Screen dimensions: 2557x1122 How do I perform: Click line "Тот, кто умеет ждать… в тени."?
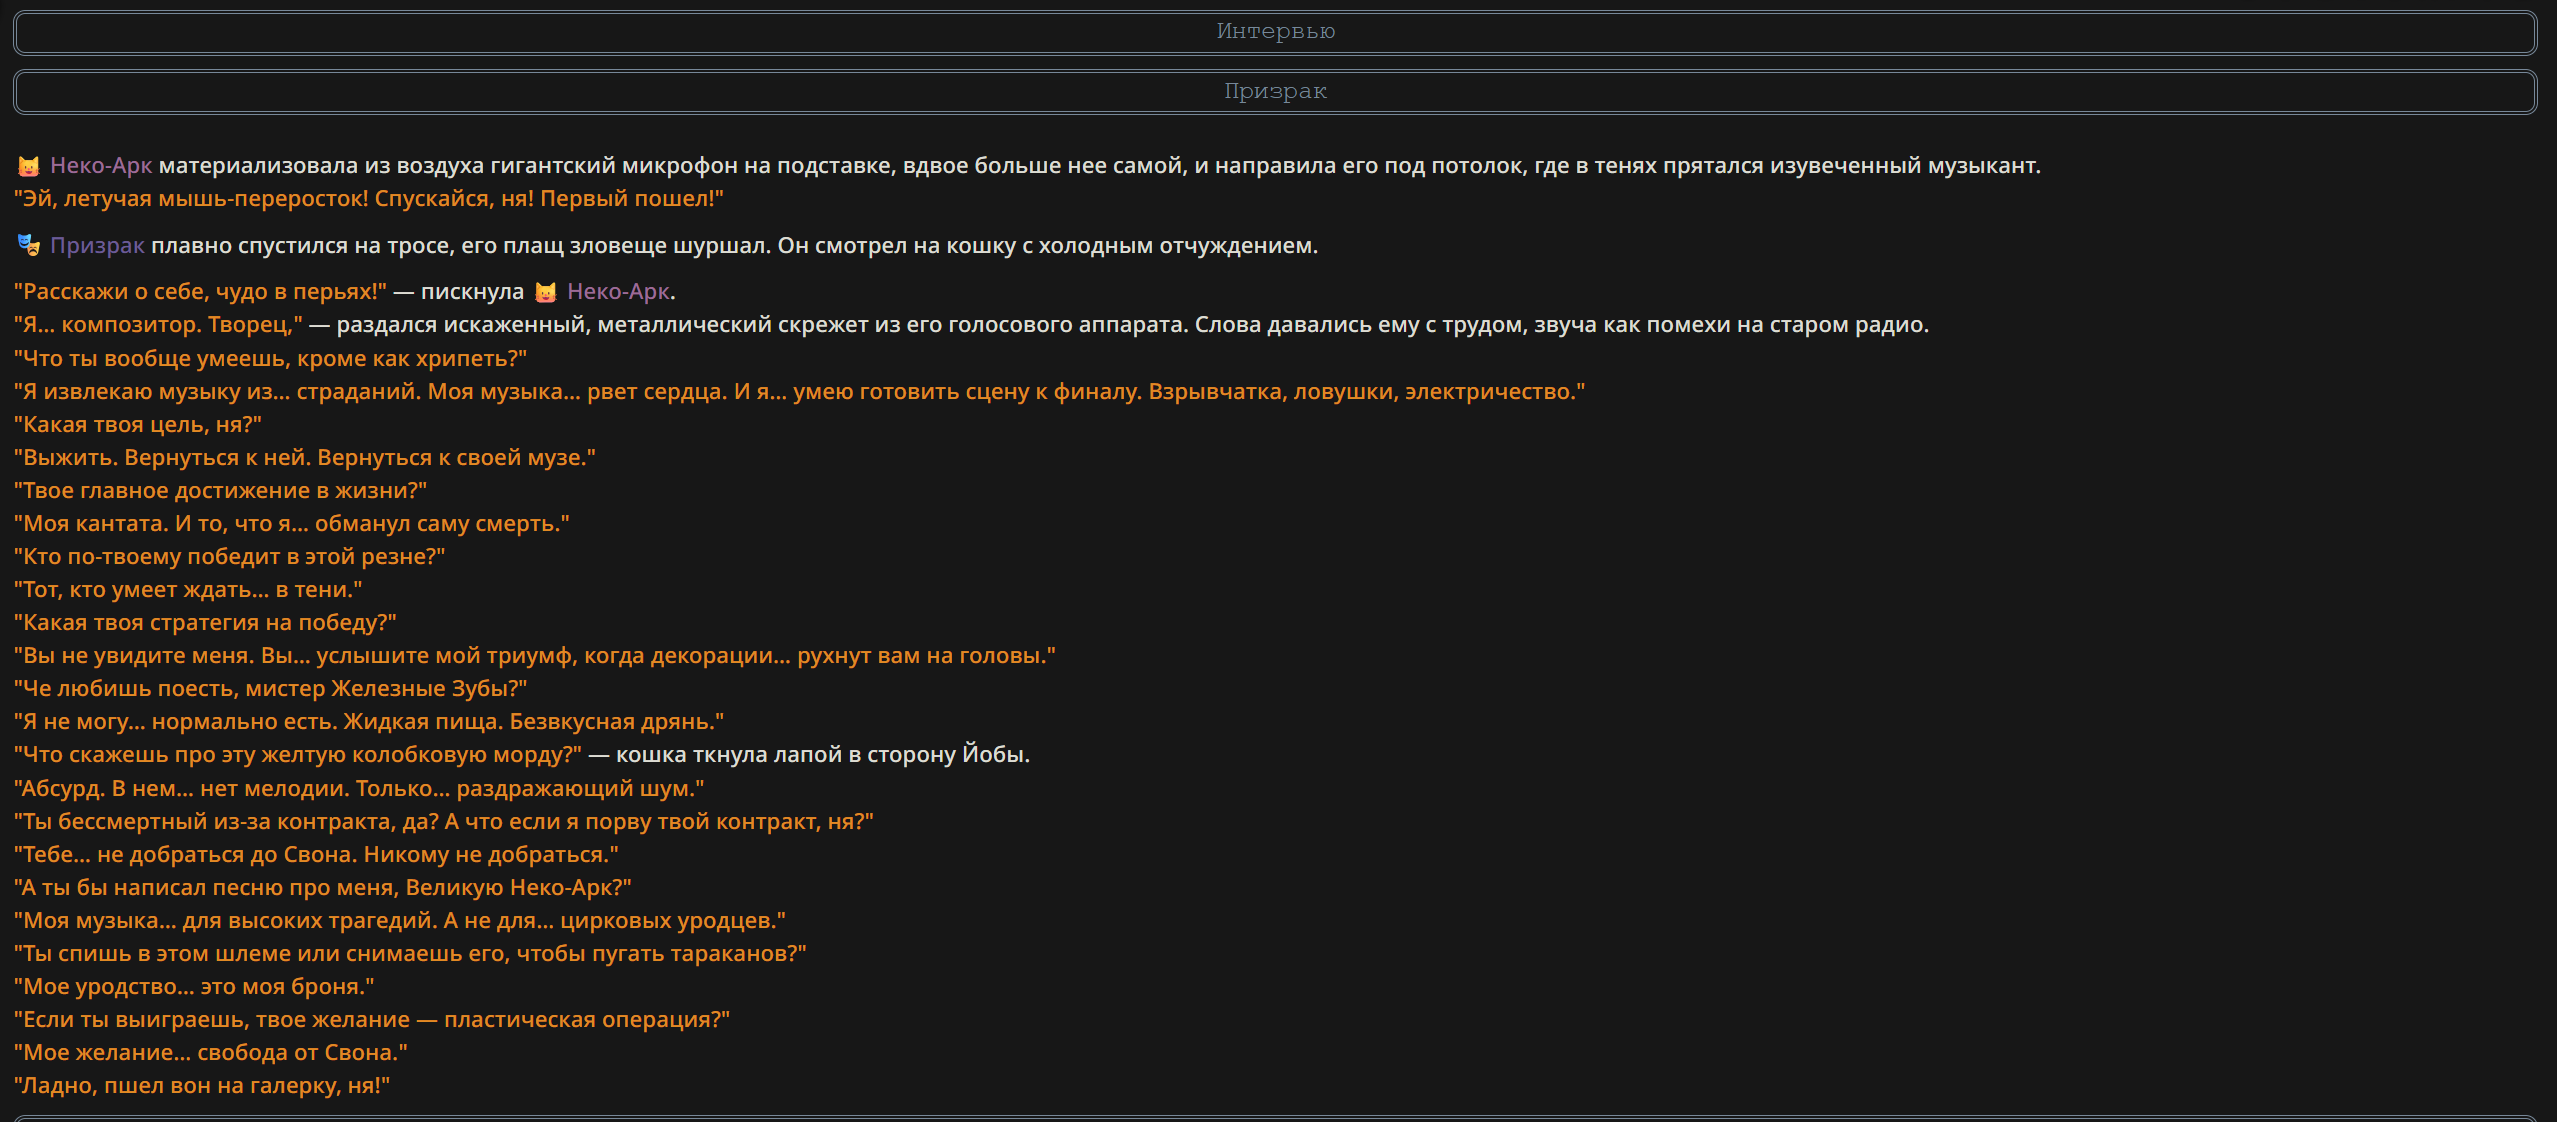tap(188, 590)
